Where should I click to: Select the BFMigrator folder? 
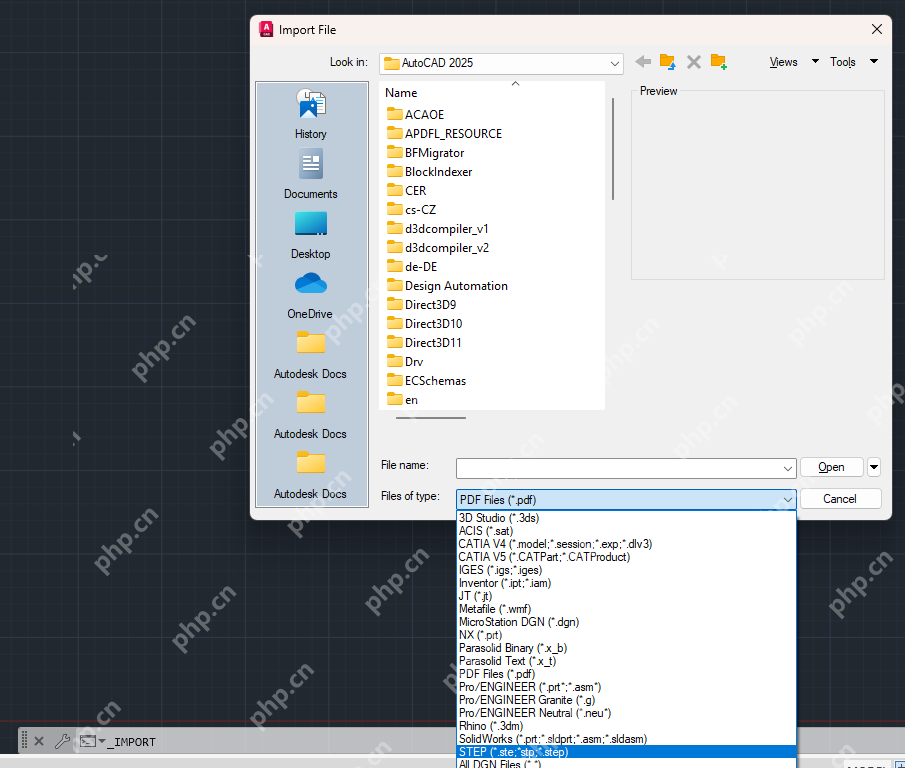[425, 152]
